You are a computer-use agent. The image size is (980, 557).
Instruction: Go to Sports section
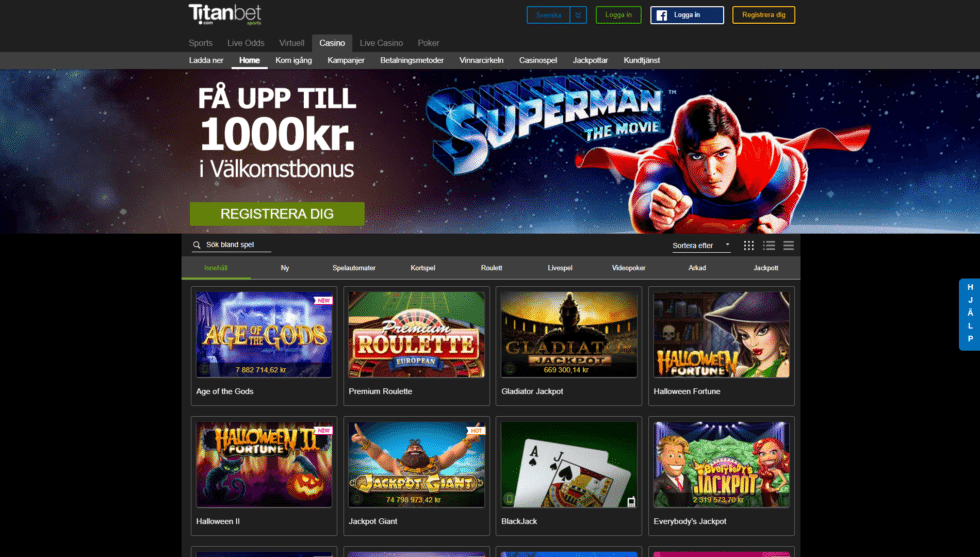coord(201,43)
